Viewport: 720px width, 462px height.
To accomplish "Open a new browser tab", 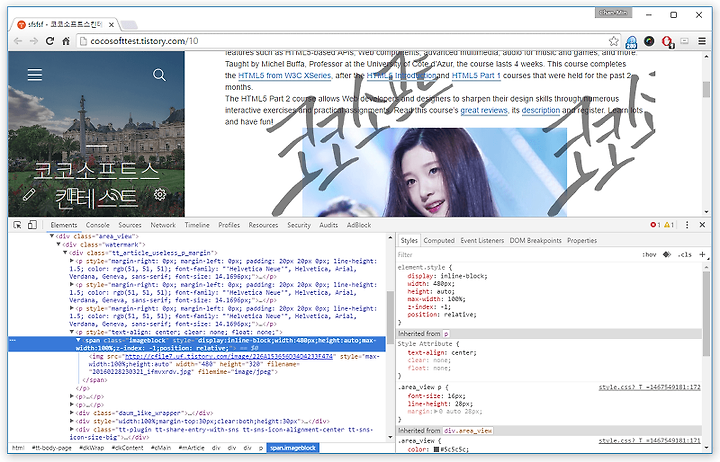I will pos(129,24).
